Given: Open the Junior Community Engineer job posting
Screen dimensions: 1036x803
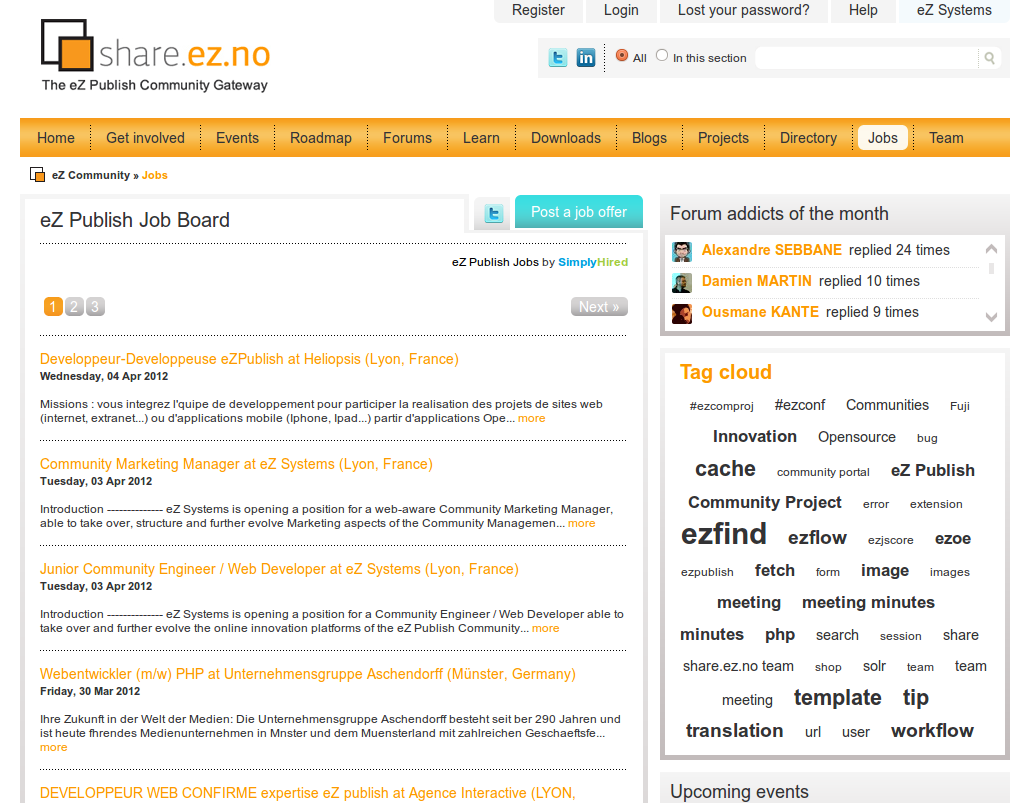Looking at the screenshot, I should pyautogui.click(x=279, y=569).
